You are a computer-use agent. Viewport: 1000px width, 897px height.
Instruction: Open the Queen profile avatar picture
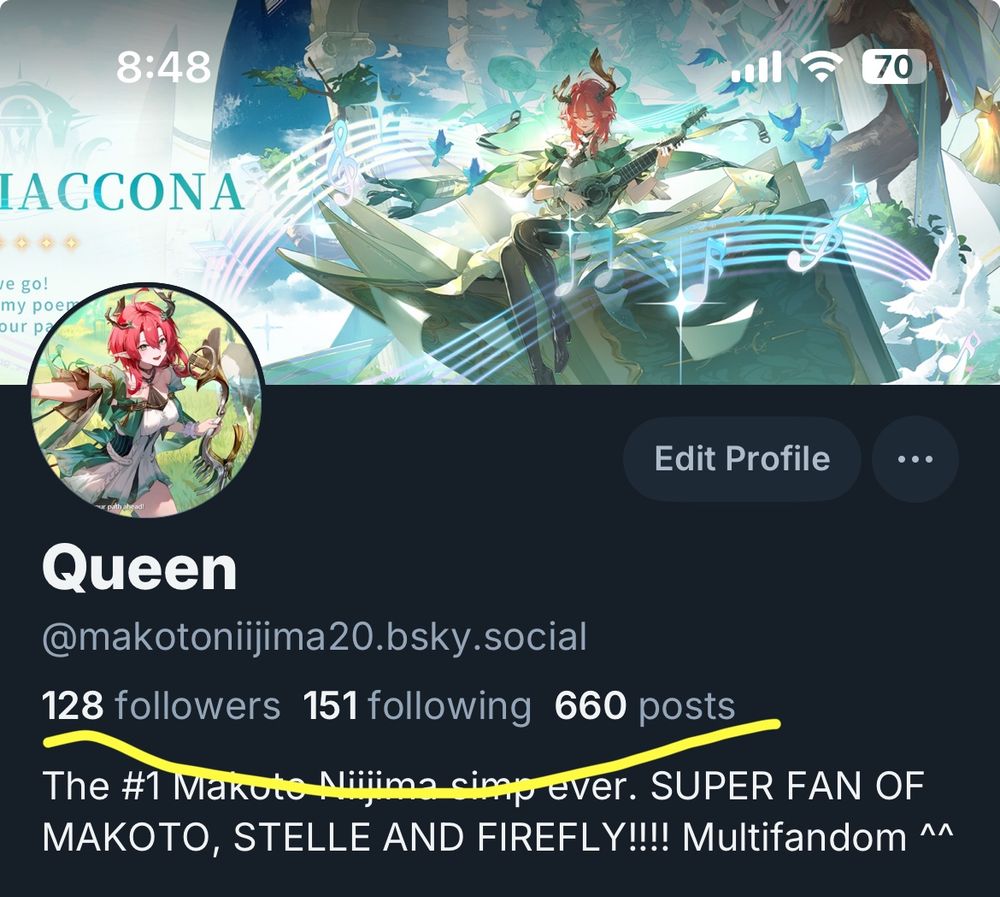tap(146, 401)
